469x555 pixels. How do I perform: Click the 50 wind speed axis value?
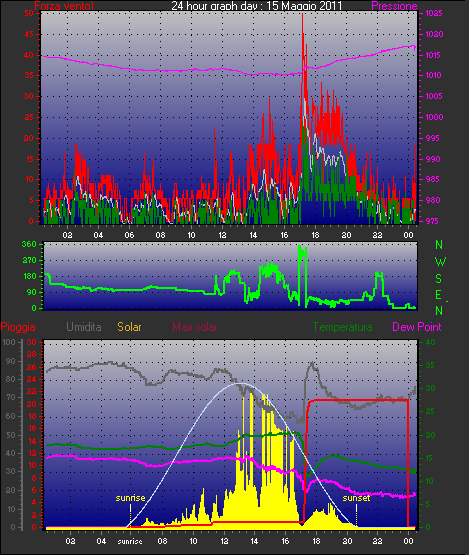tap(29, 13)
